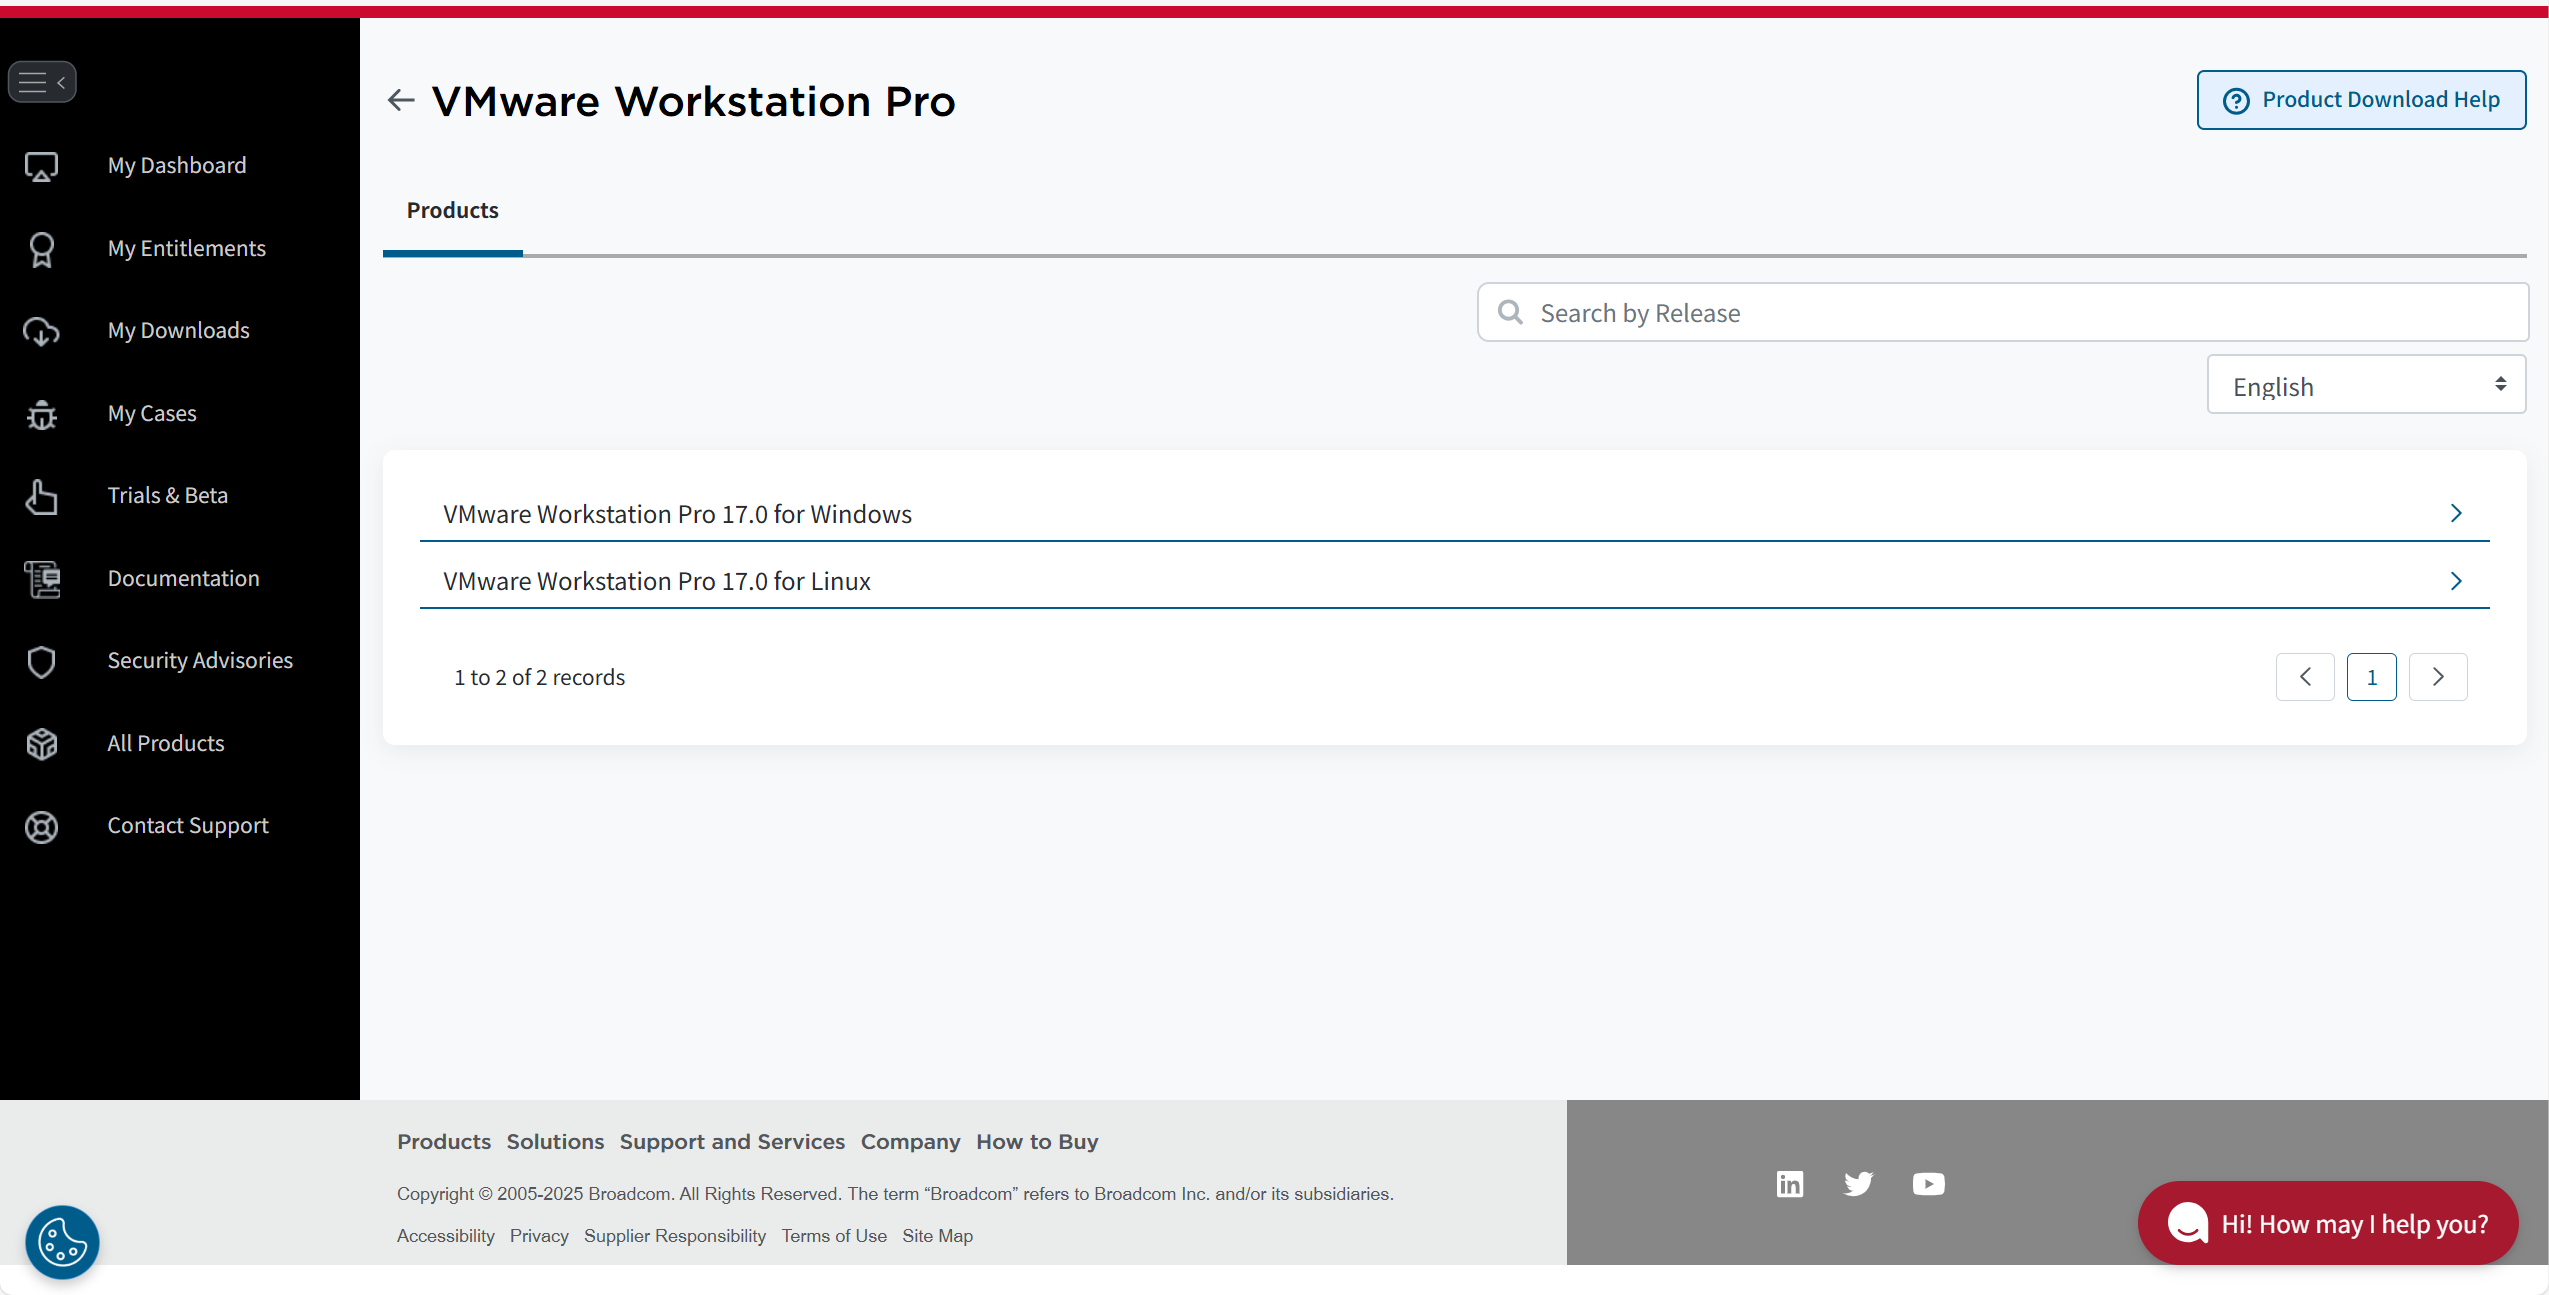Image resolution: width=2549 pixels, height=1295 pixels.
Task: Open cookie preferences via the cookie icon
Action: click(x=62, y=1241)
